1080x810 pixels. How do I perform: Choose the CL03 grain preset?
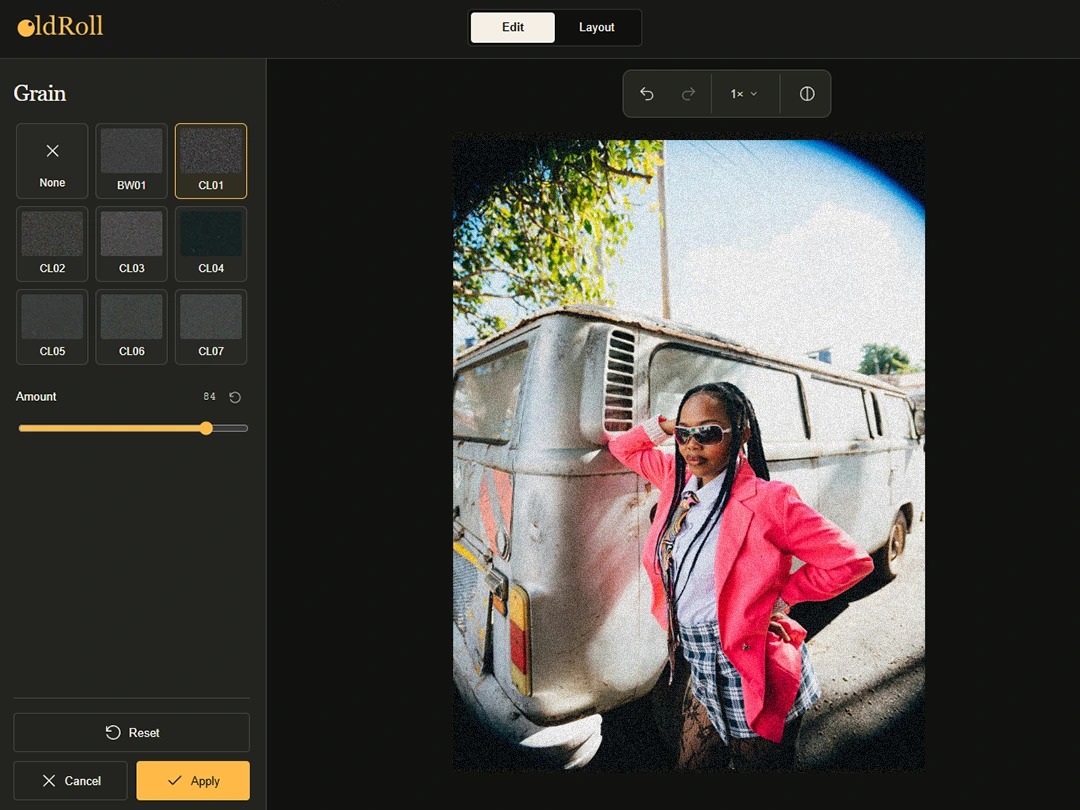tap(132, 244)
